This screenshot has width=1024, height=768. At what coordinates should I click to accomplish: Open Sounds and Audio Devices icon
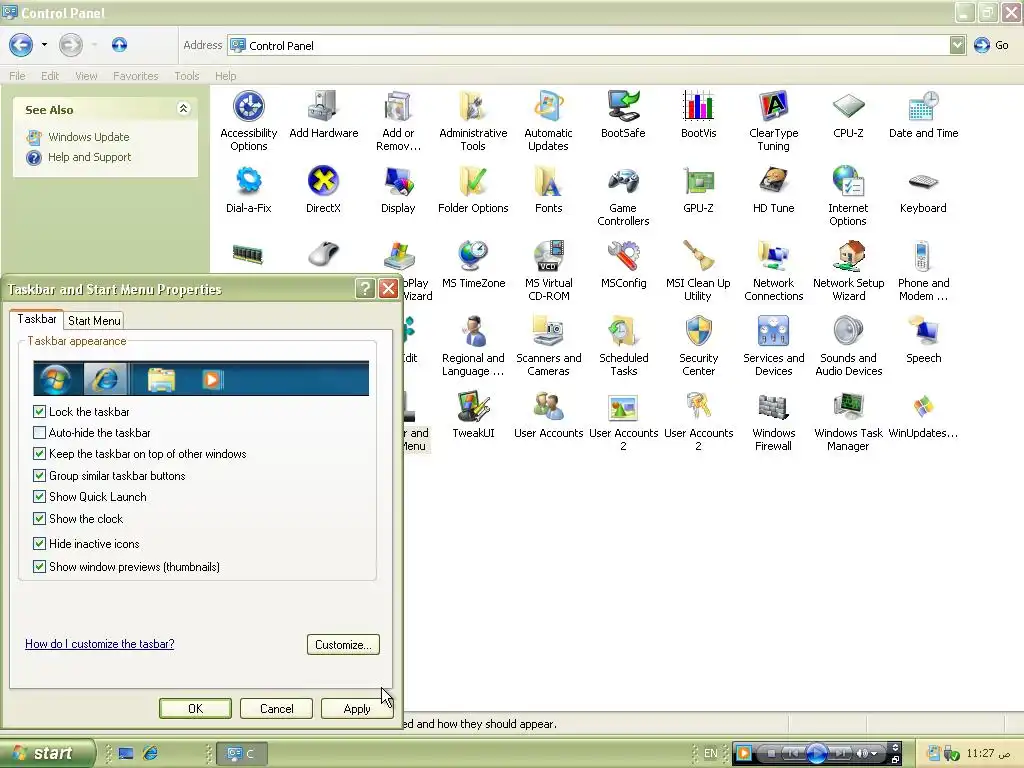tap(848, 346)
